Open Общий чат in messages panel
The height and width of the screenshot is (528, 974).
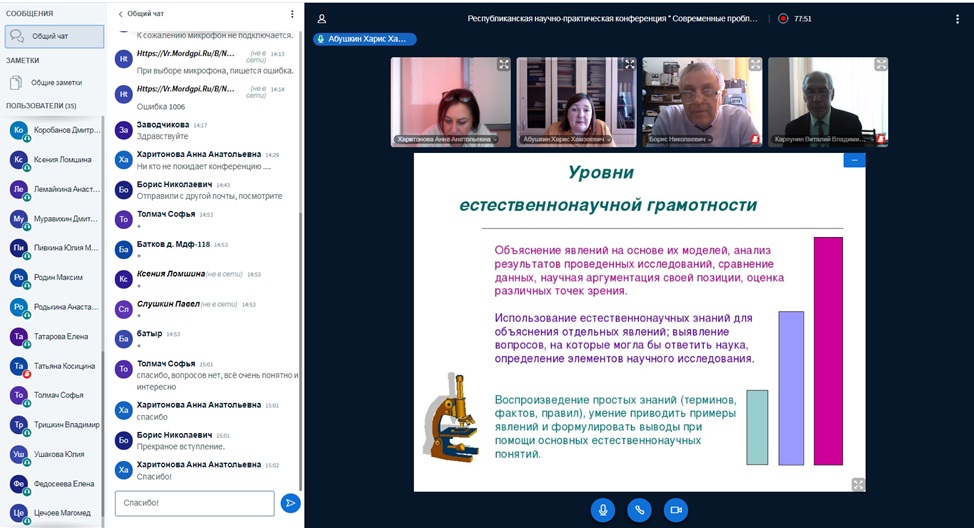pyautogui.click(x=53, y=36)
